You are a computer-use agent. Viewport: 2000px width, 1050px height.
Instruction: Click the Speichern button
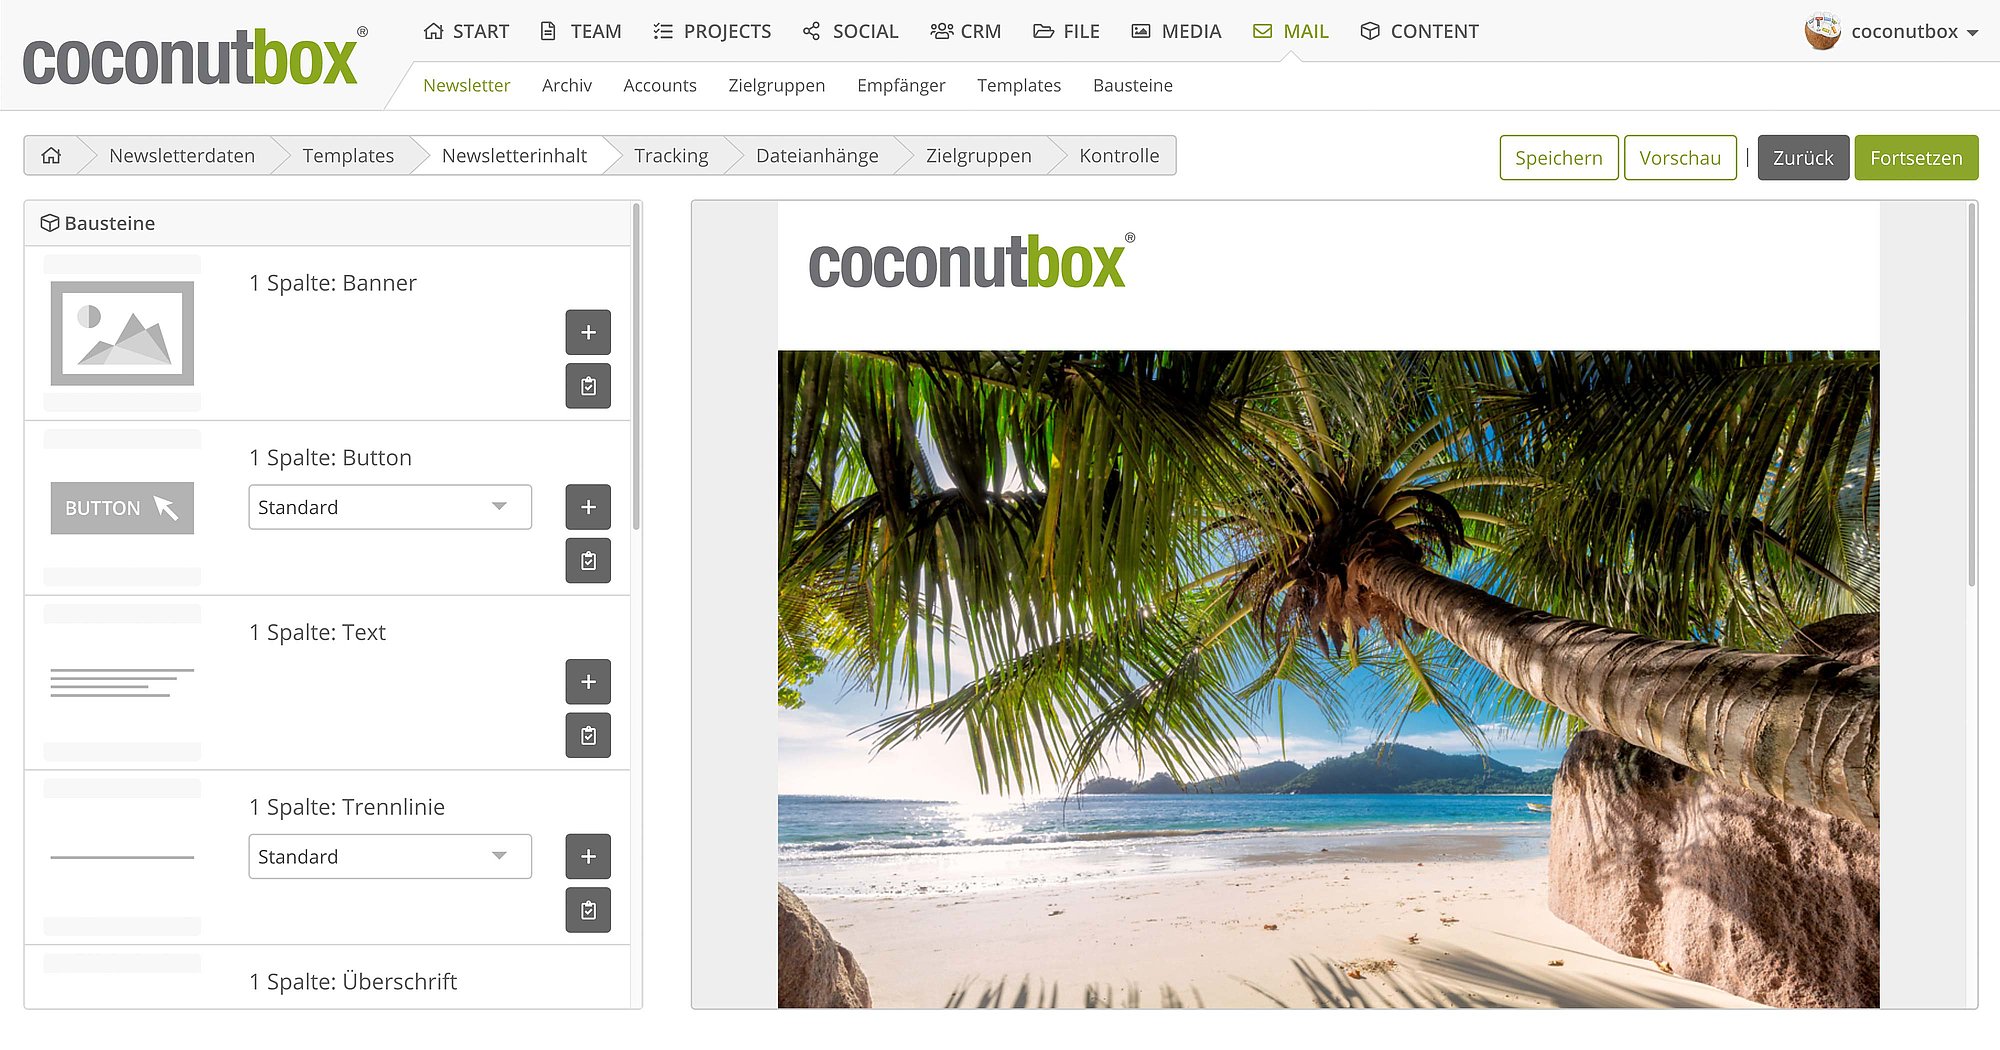1559,158
